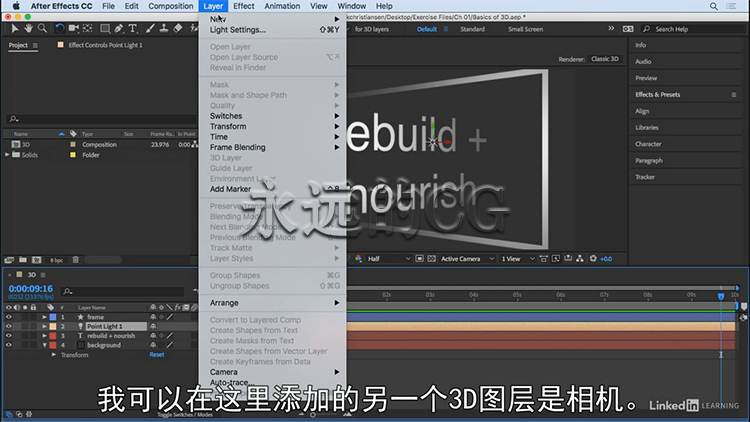Hide the rebuild + nourish text layer
Screen dimensions: 750x422
(9, 335)
